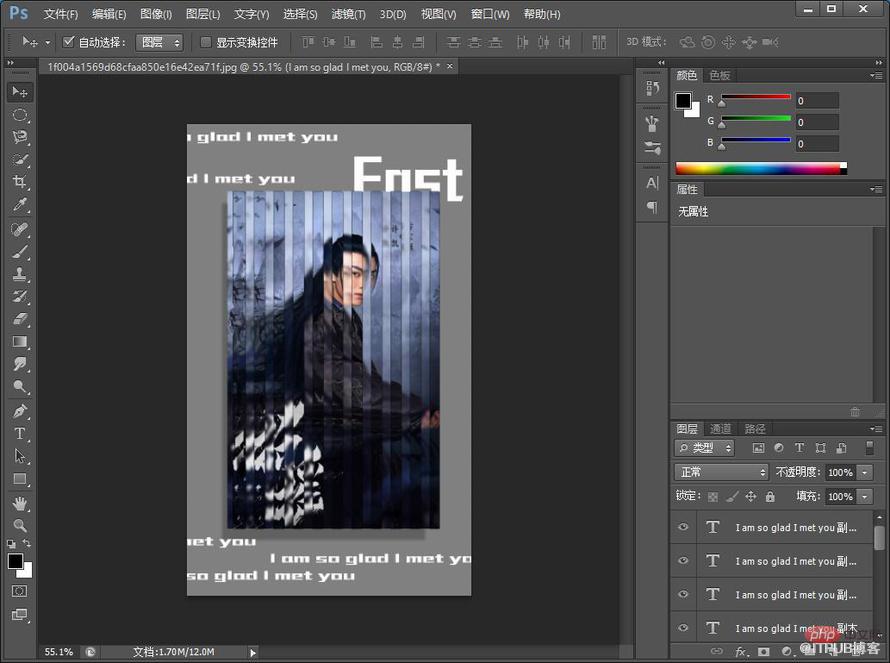Enable the 显示变换控件 checkbox
This screenshot has width=890, height=663.
coord(205,42)
